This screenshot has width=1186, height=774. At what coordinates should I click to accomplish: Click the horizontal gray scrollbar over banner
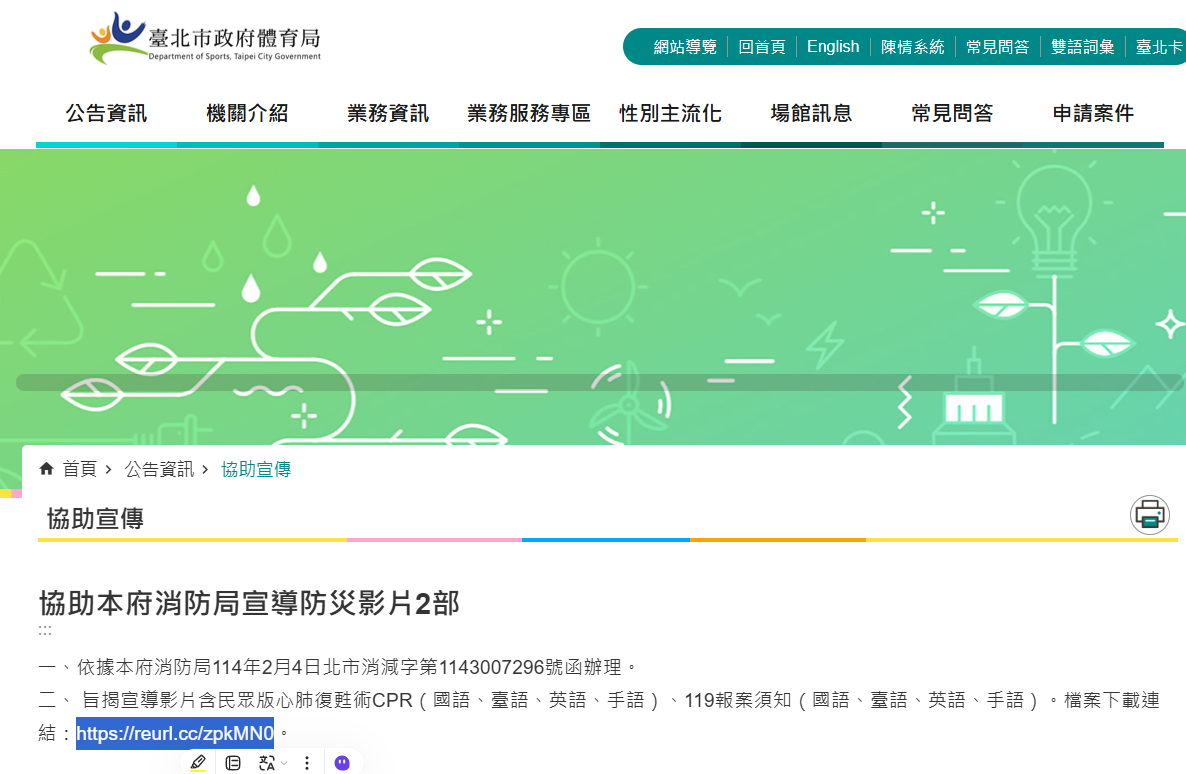(600, 382)
